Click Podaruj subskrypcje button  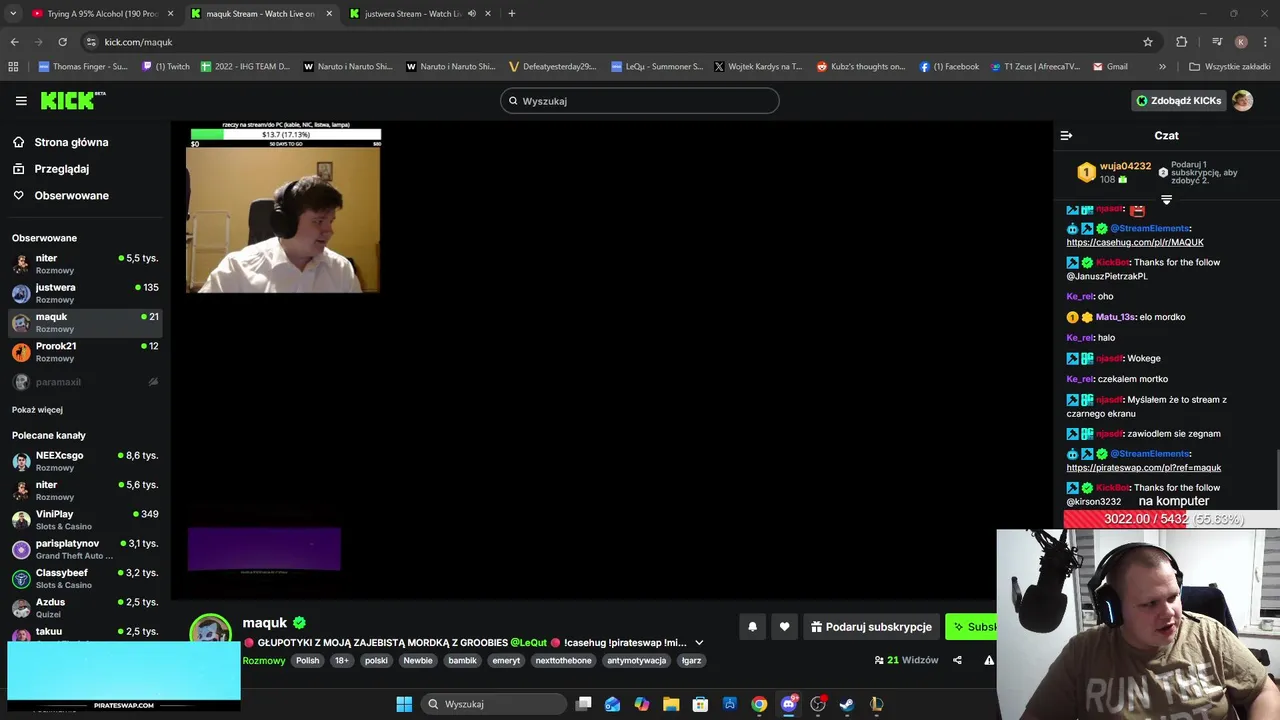(871, 627)
